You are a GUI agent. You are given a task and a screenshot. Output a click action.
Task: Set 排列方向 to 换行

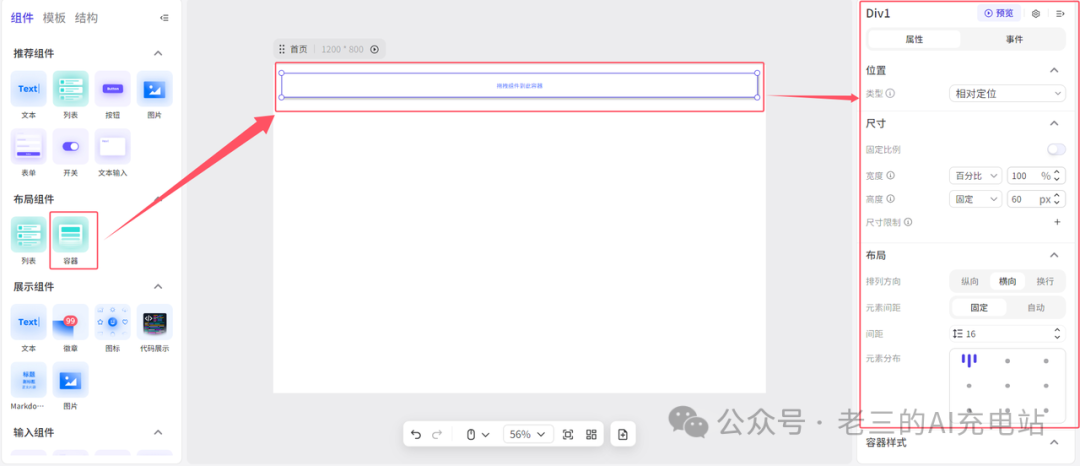click(1045, 281)
